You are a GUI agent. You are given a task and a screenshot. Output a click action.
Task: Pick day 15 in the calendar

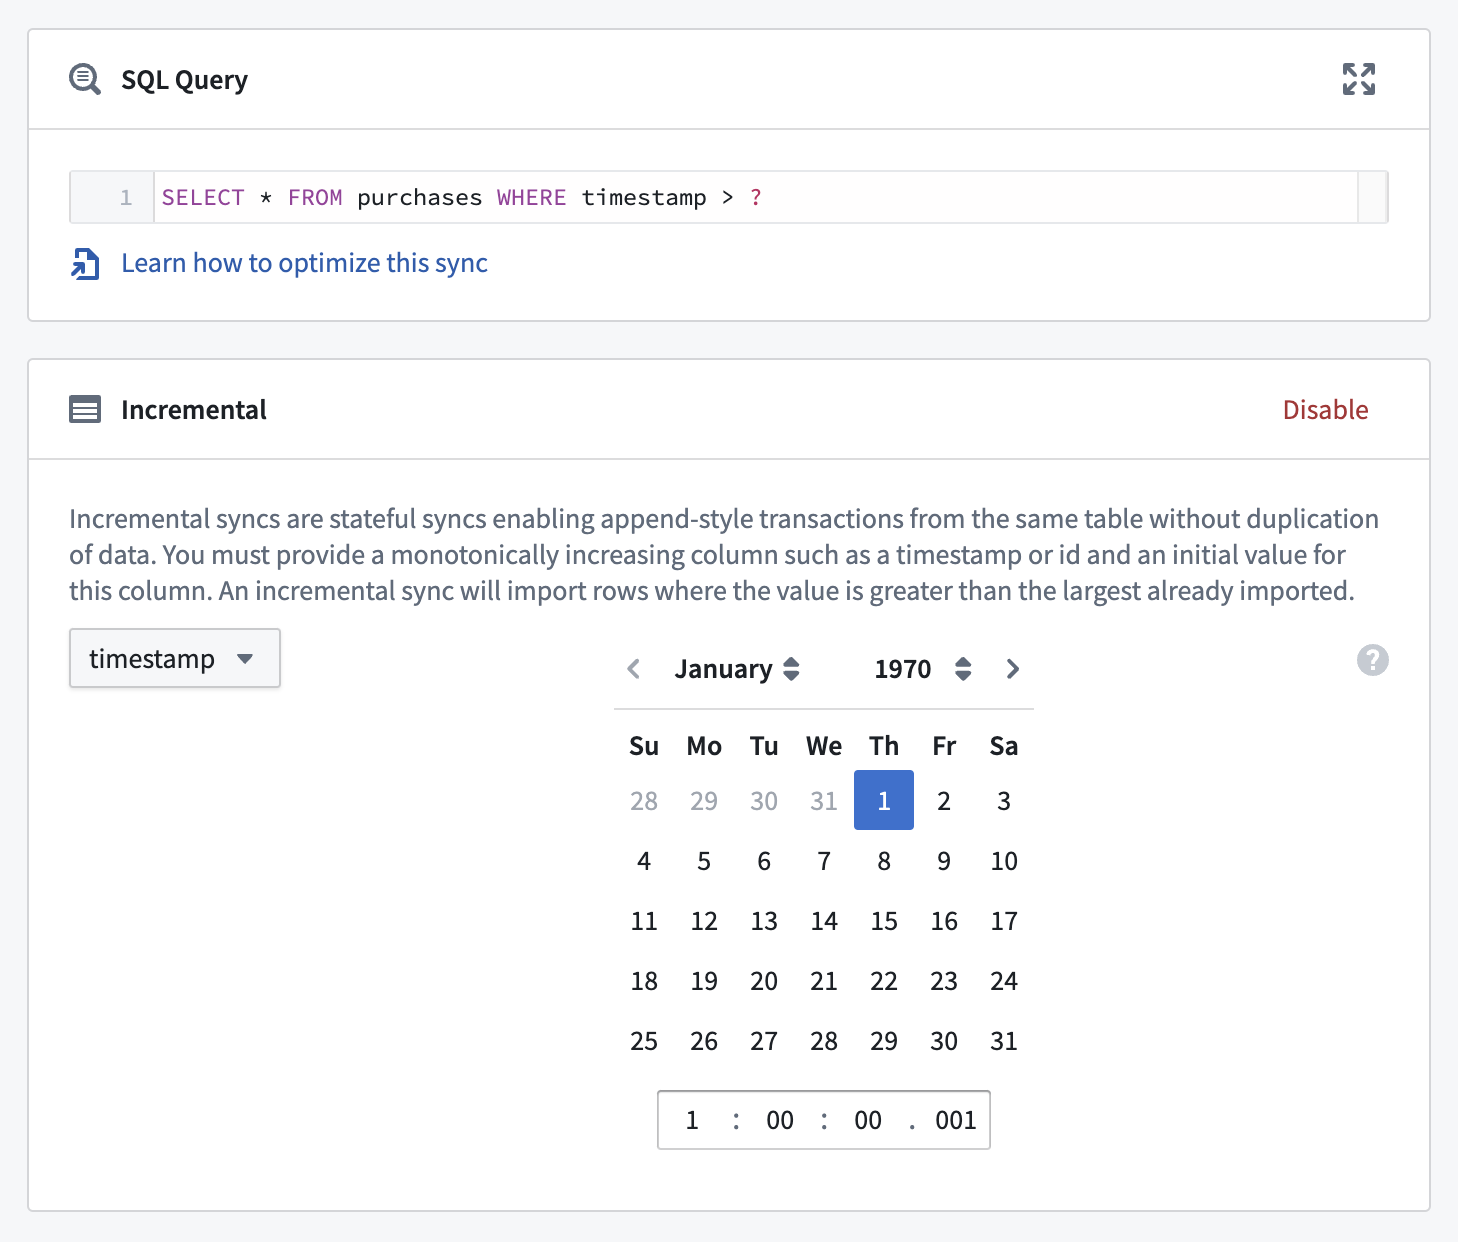point(884,920)
